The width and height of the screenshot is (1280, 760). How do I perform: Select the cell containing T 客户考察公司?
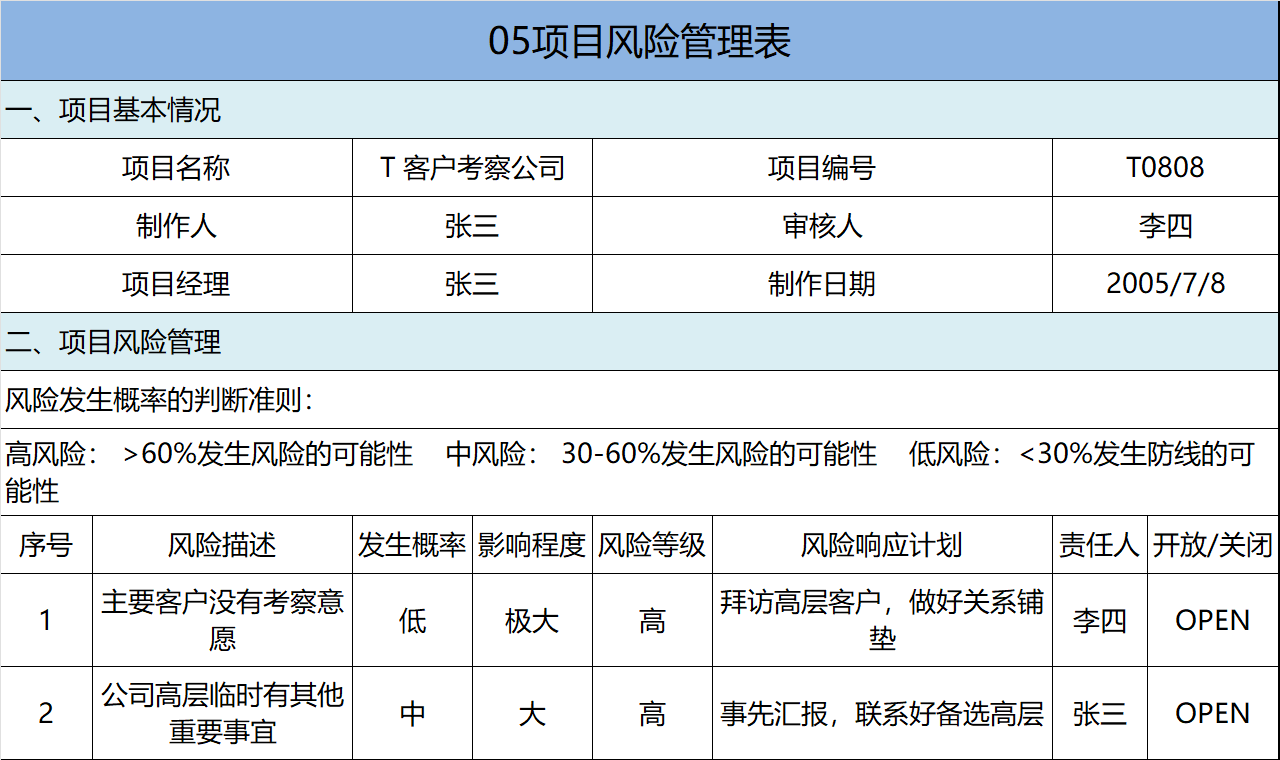[472, 168]
